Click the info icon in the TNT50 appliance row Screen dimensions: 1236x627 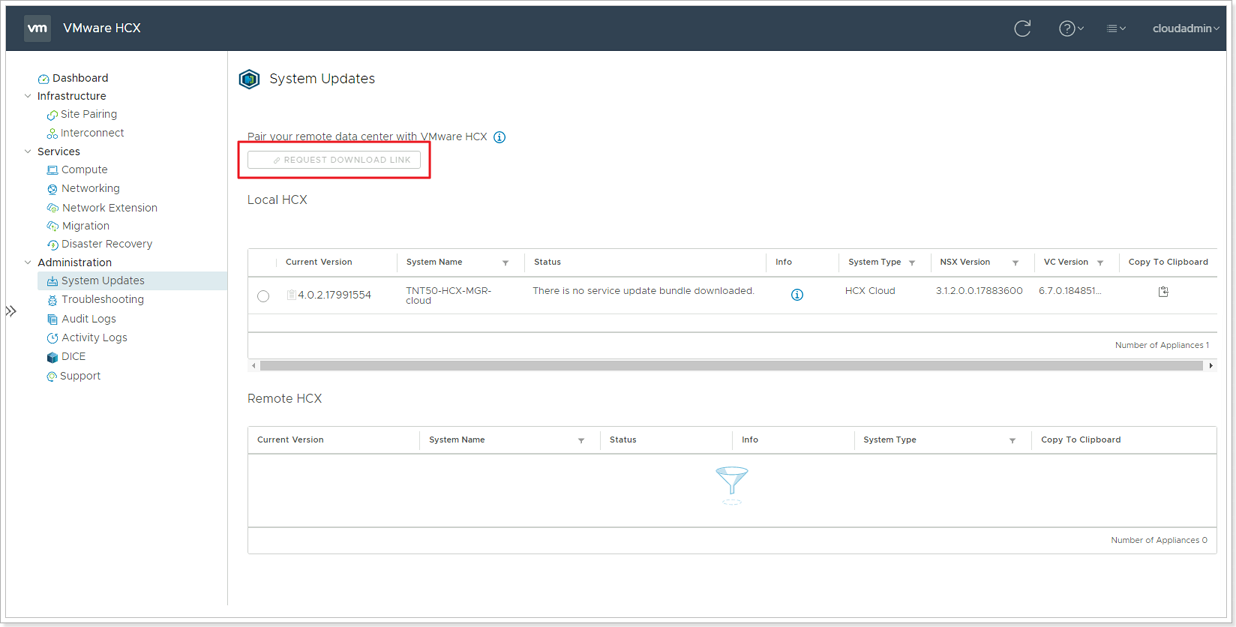coord(797,295)
